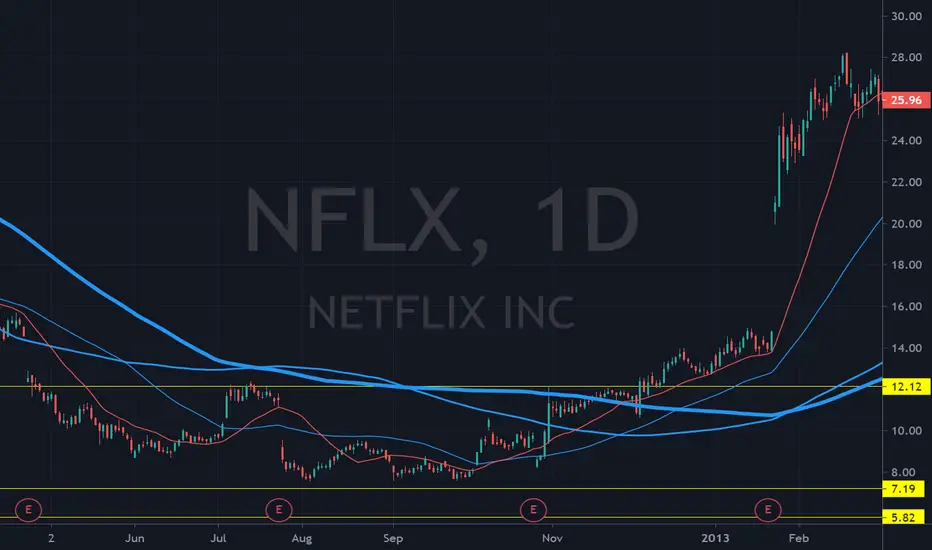Click the 22.00 price axis label
This screenshot has width=932, height=550.
click(x=906, y=183)
